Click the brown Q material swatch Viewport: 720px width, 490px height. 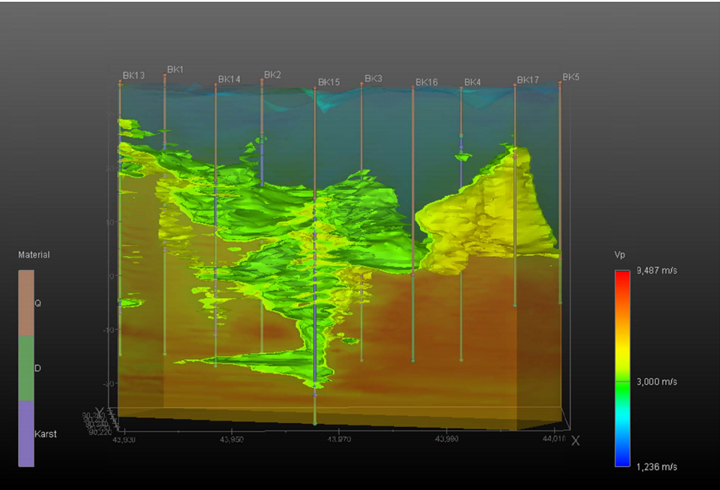26,301
